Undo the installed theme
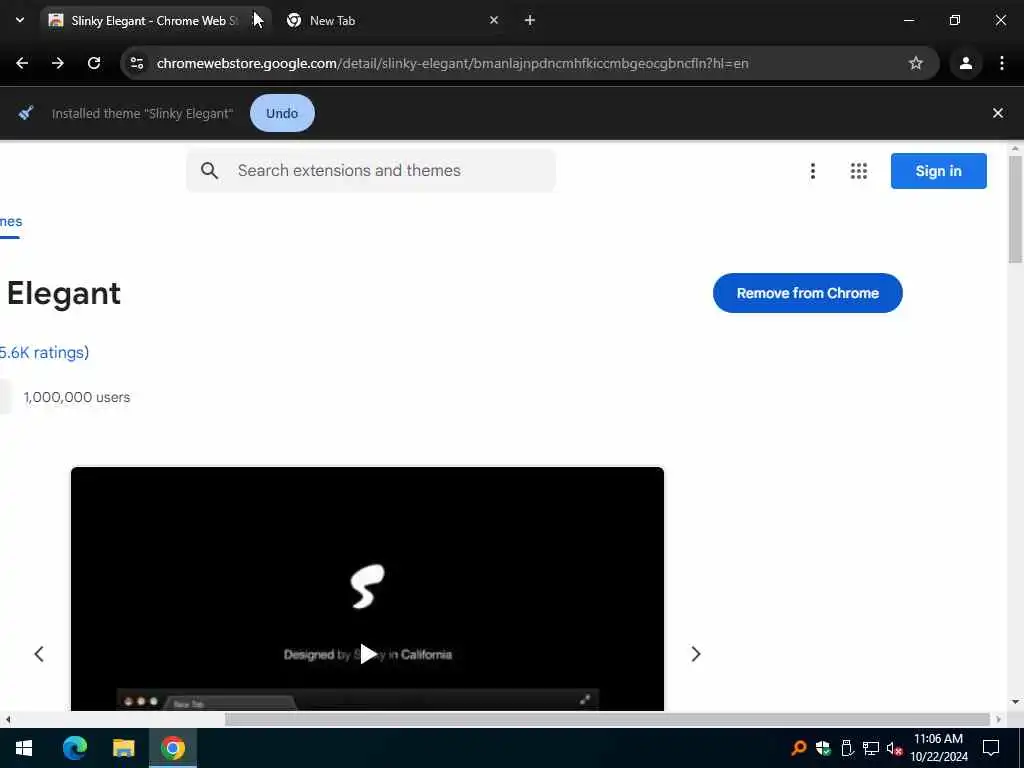1024x768 pixels. pyautogui.click(x=282, y=113)
